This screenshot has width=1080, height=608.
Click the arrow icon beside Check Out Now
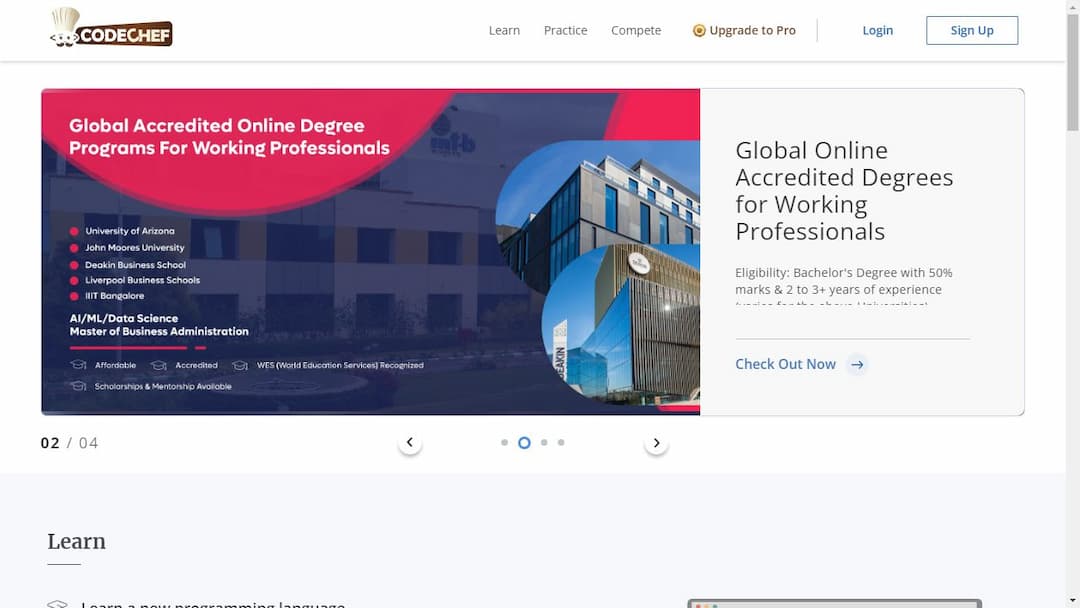click(857, 365)
